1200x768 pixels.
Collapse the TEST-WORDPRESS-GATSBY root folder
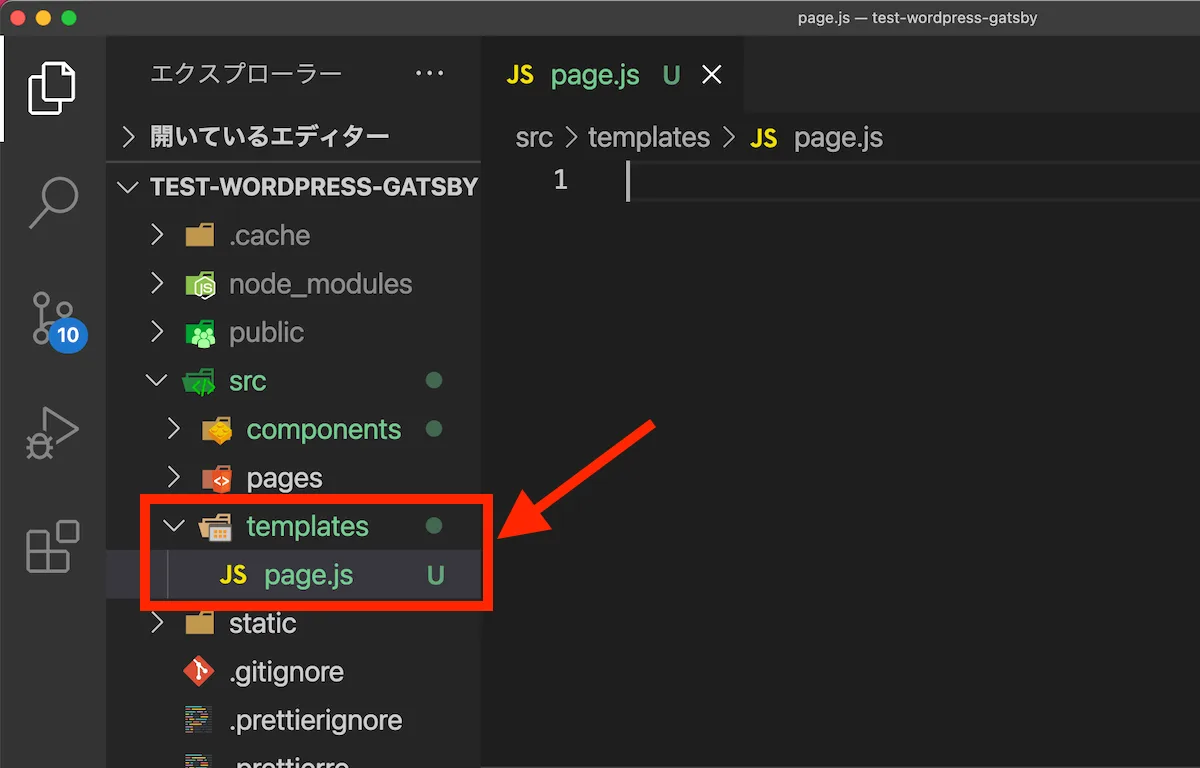point(127,186)
